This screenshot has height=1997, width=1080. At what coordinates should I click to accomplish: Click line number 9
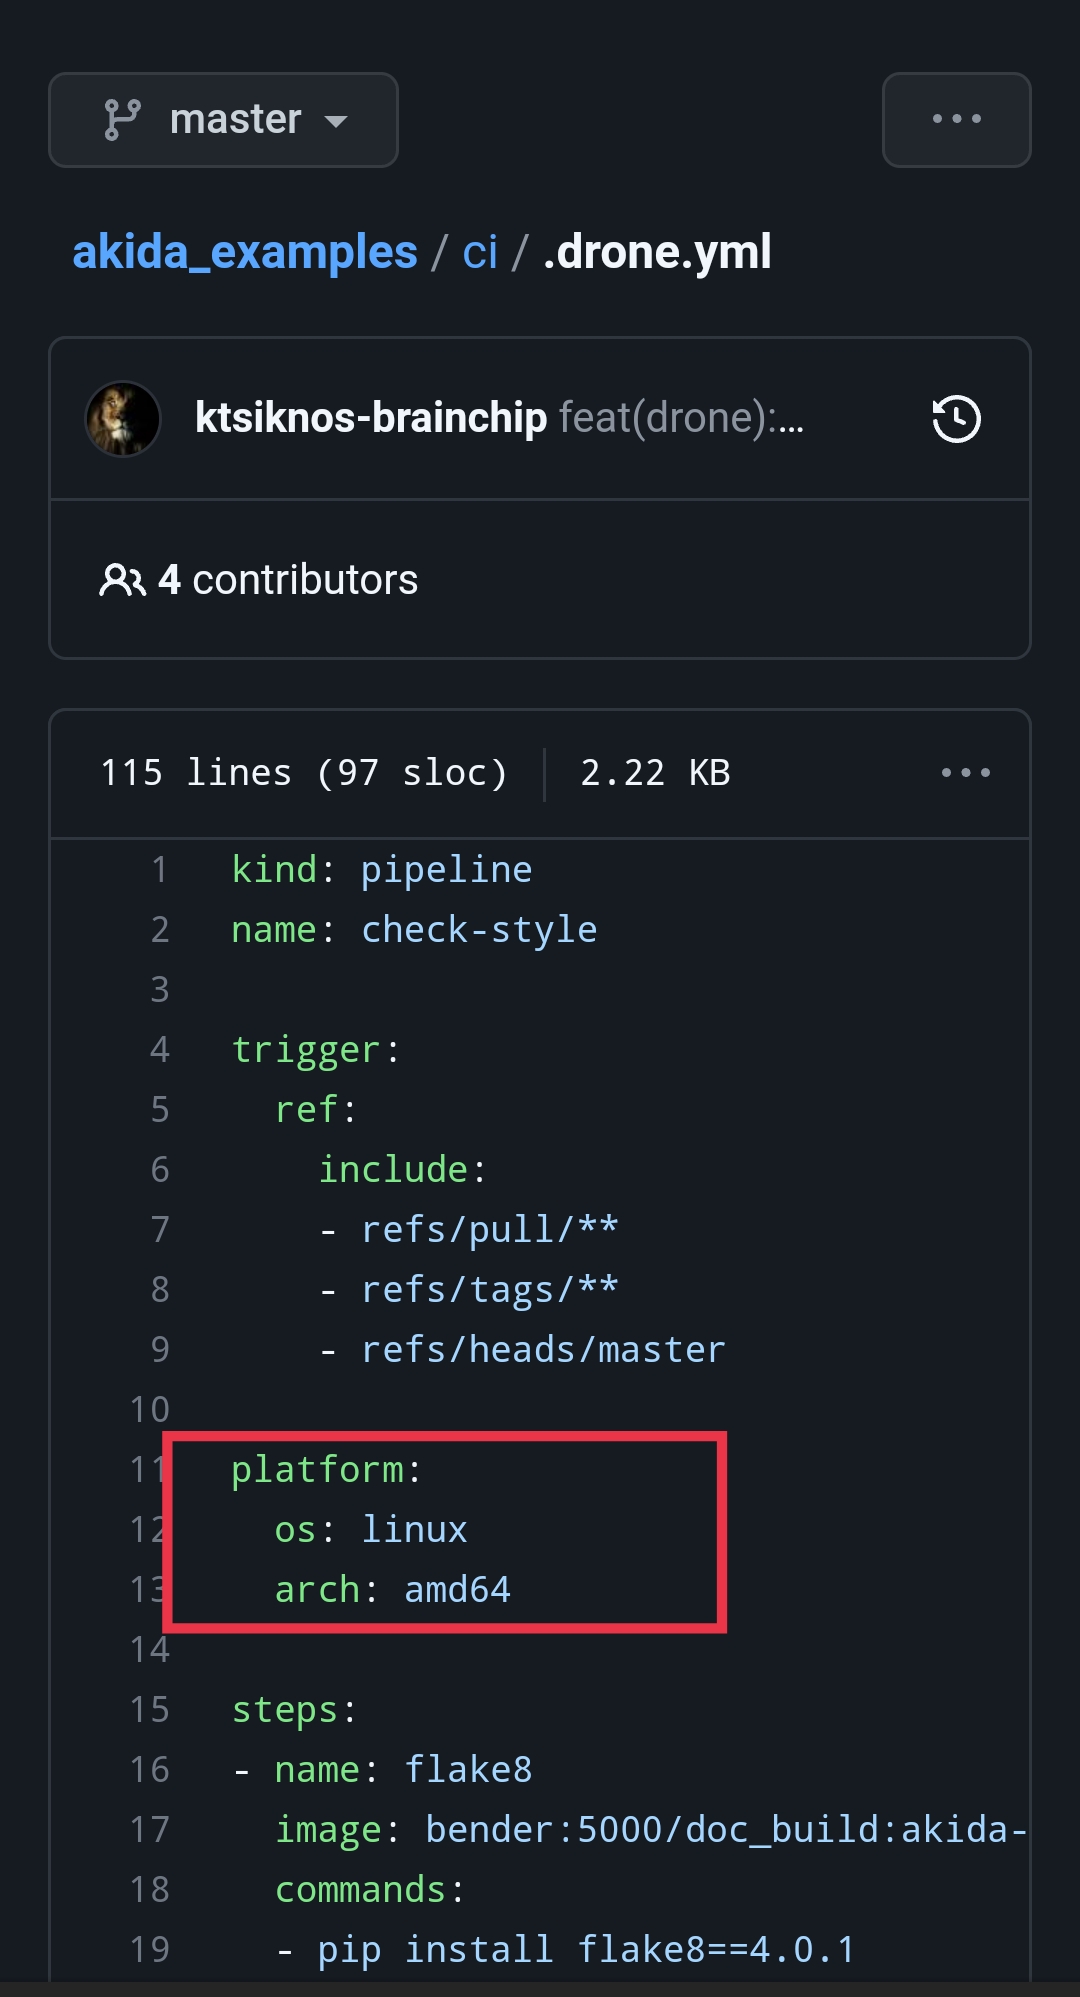[159, 1350]
